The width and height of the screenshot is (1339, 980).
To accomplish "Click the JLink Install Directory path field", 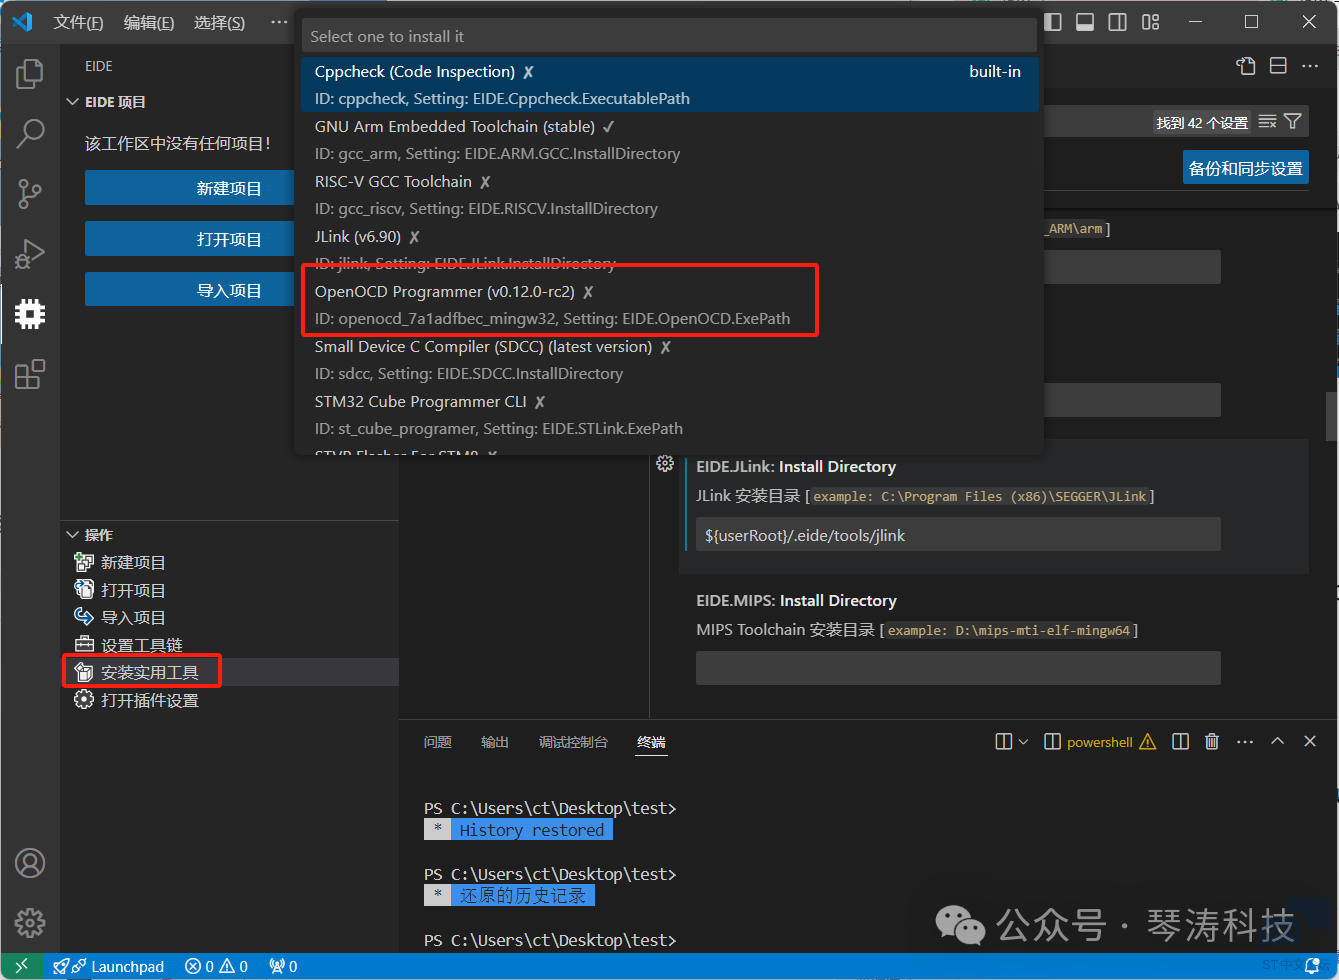I will click(958, 535).
